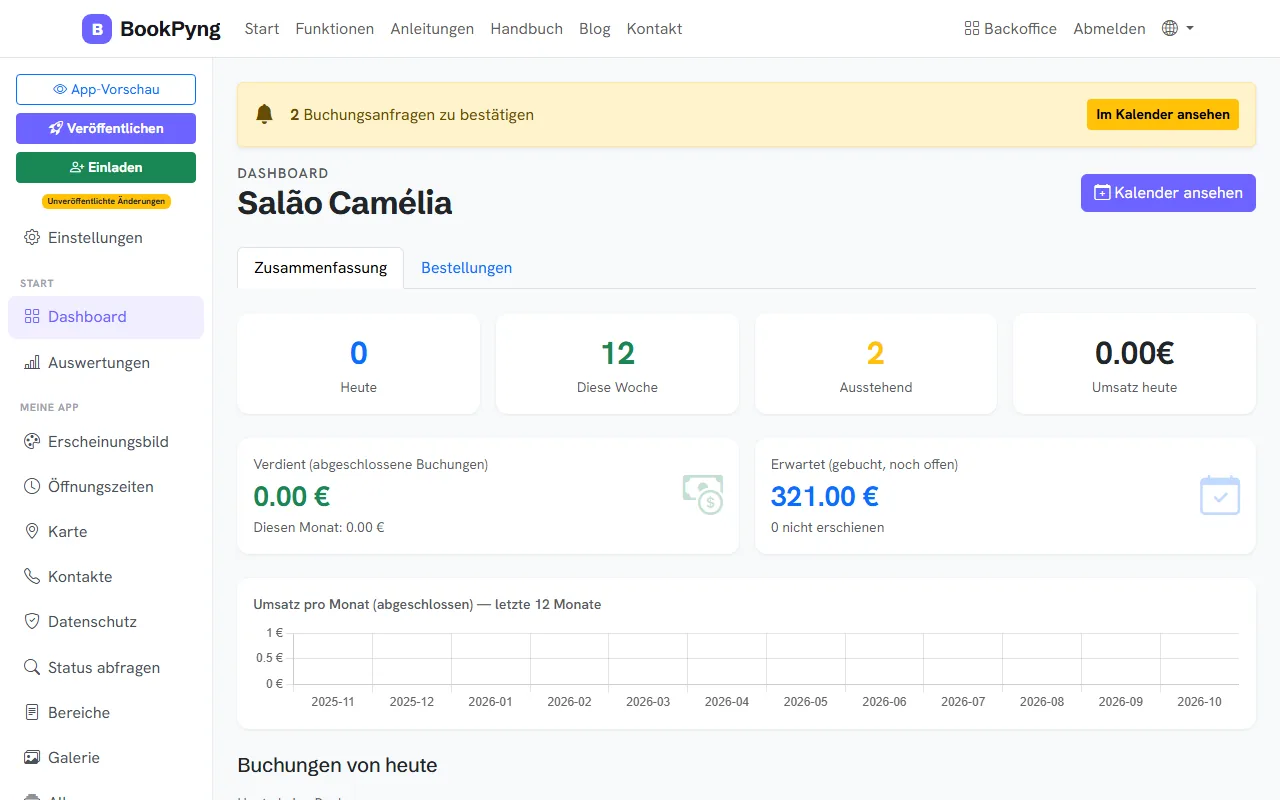Click Im Kalender ansehen yellow button
The image size is (1280, 800).
pyautogui.click(x=1163, y=114)
